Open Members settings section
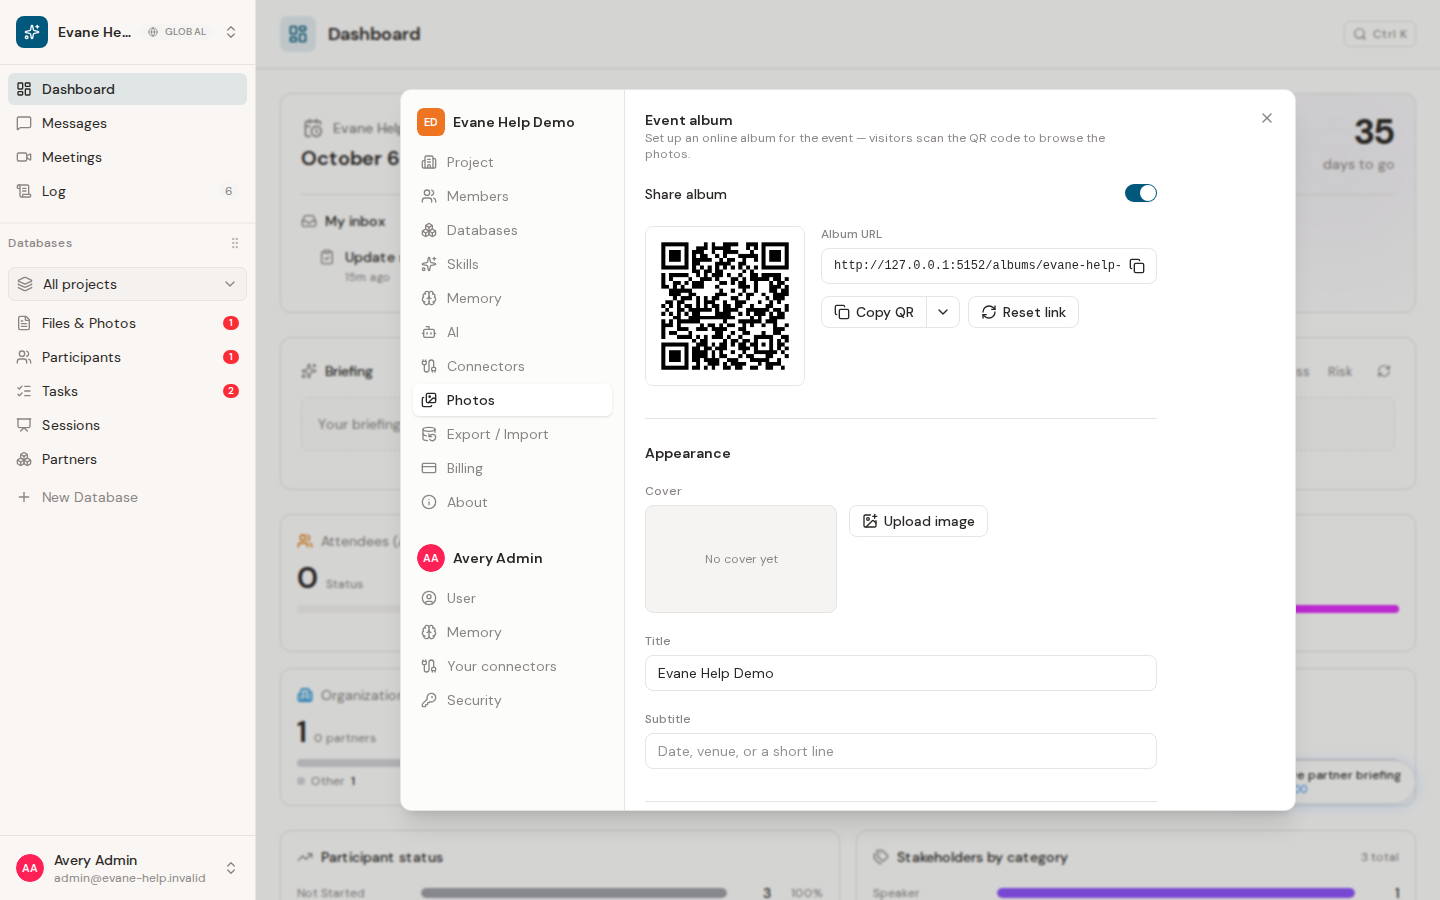This screenshot has height=900, width=1440. pyautogui.click(x=512, y=196)
